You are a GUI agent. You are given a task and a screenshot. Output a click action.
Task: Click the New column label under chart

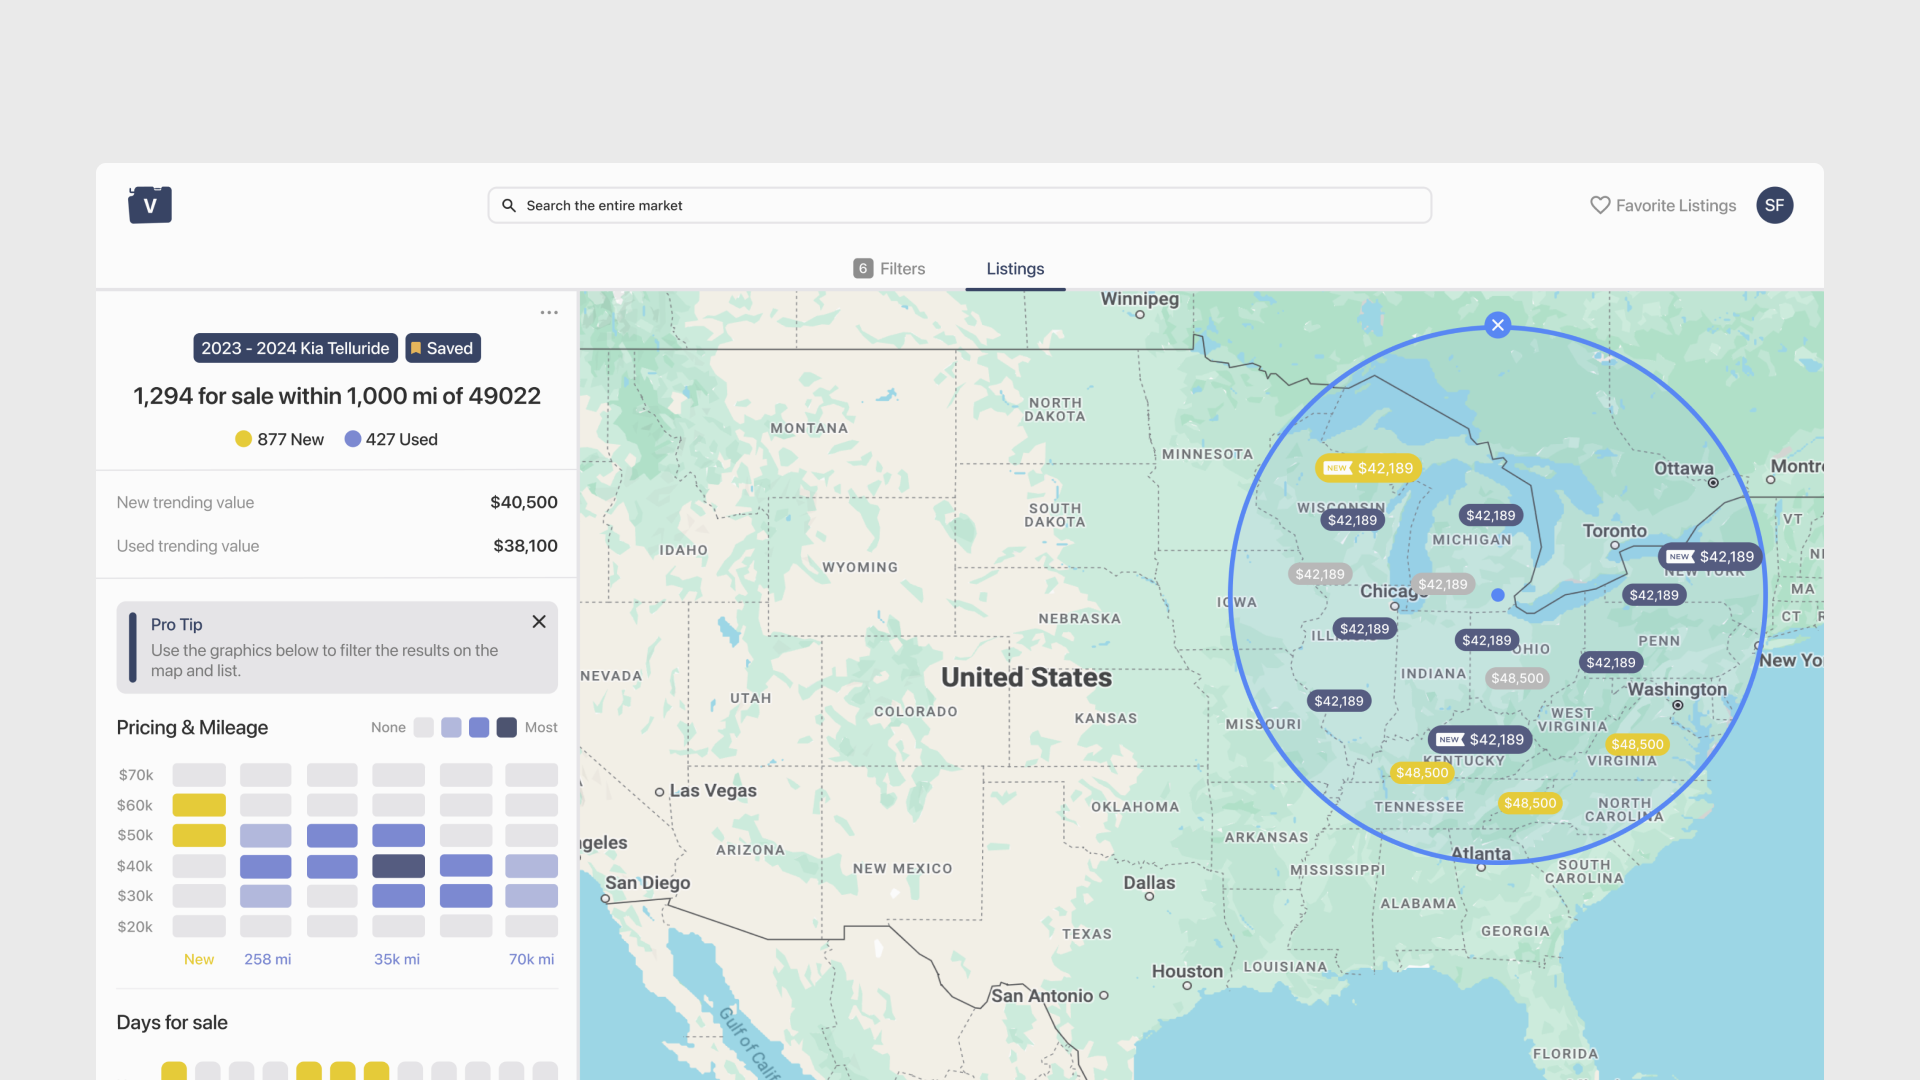[199, 959]
